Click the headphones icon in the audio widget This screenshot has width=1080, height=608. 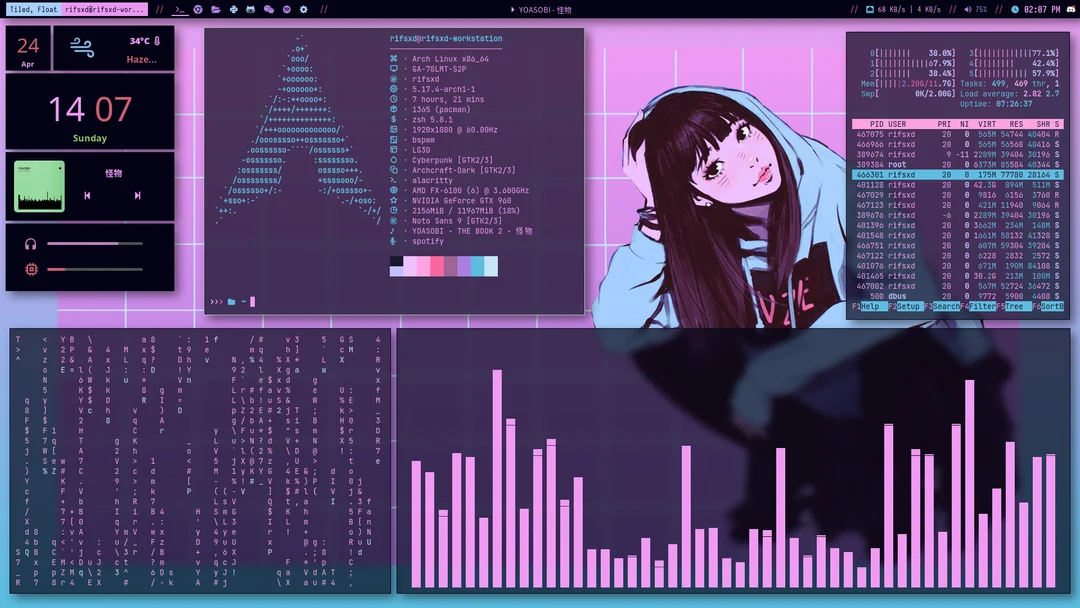[31, 244]
